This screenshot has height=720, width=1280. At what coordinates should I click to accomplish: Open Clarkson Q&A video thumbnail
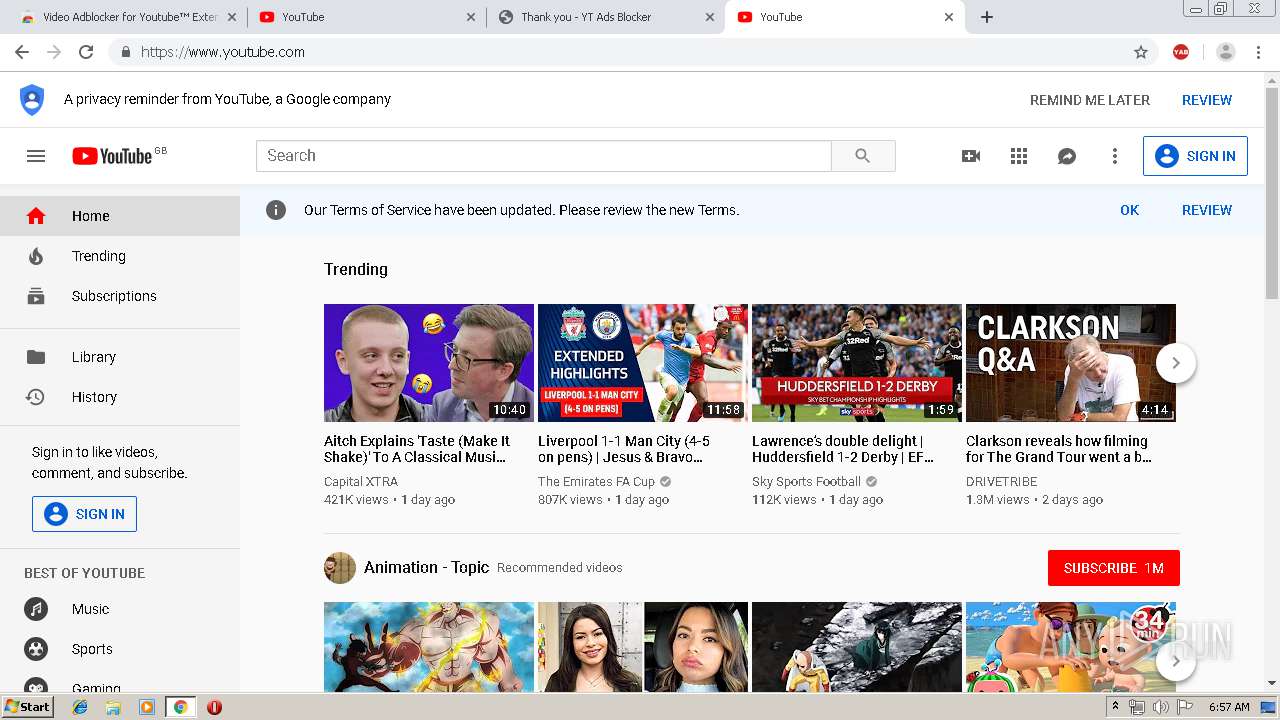point(1071,363)
